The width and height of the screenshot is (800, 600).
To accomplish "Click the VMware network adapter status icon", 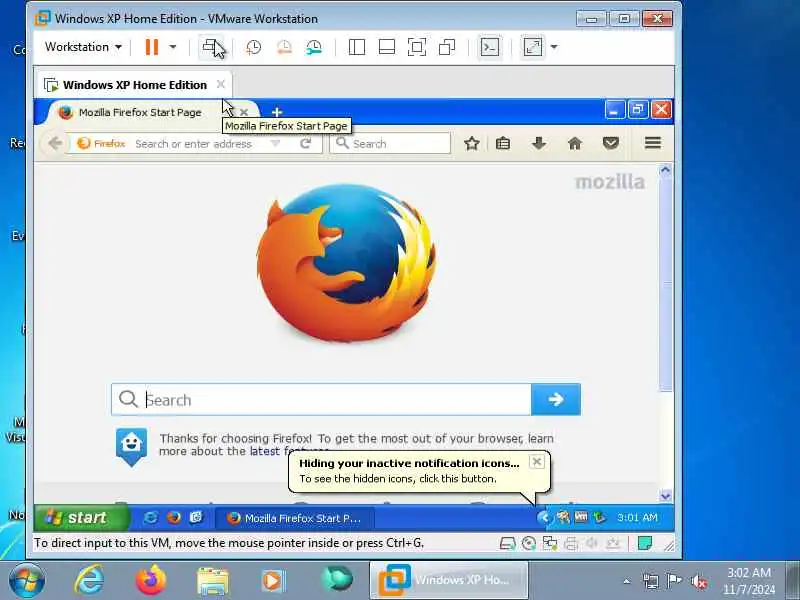I will [x=549, y=543].
